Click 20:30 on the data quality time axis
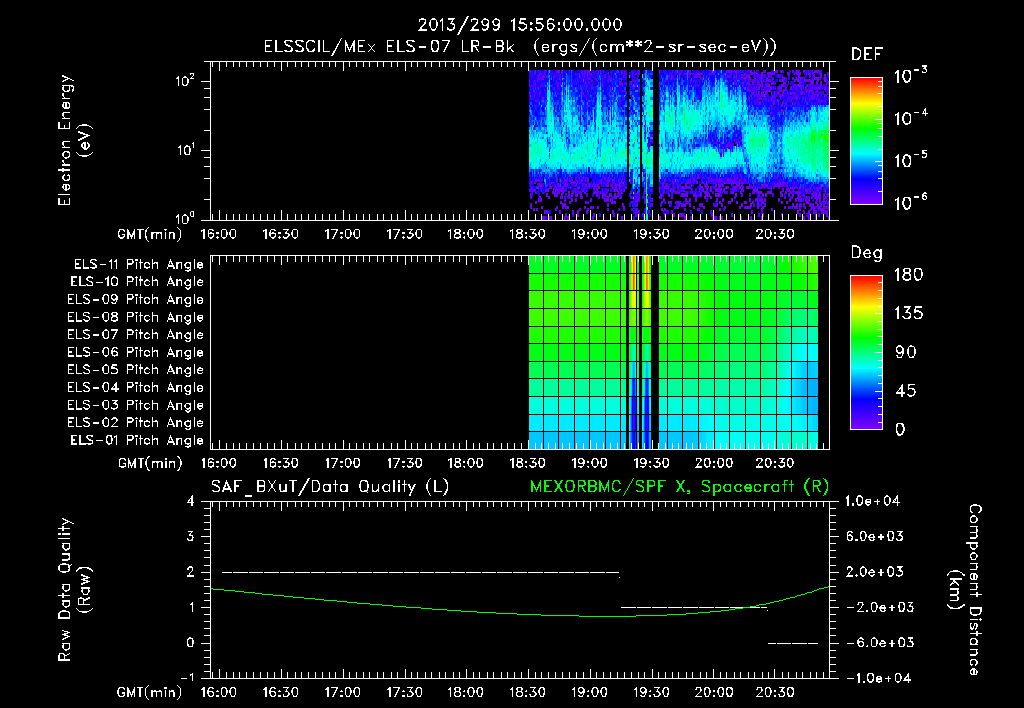 pyautogui.click(x=775, y=692)
